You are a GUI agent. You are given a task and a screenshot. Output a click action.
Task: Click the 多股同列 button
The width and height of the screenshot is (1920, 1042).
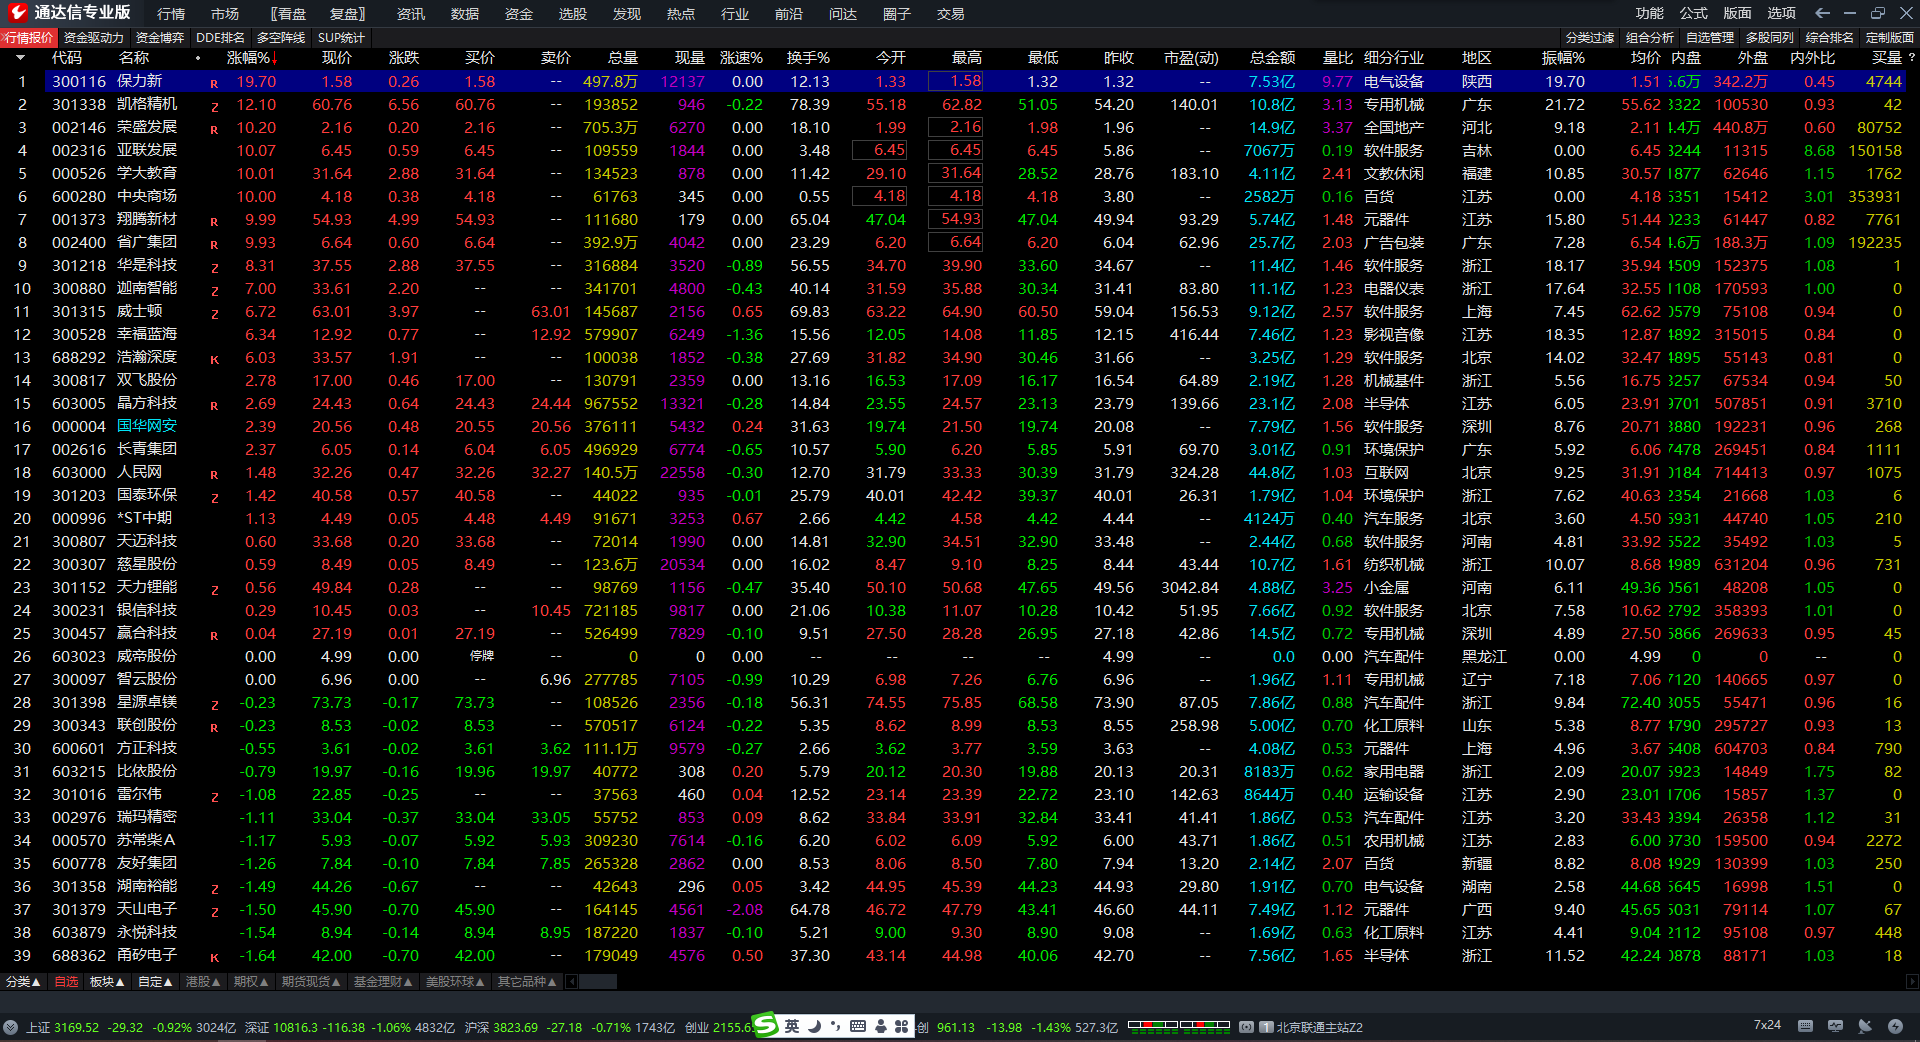click(x=1770, y=38)
